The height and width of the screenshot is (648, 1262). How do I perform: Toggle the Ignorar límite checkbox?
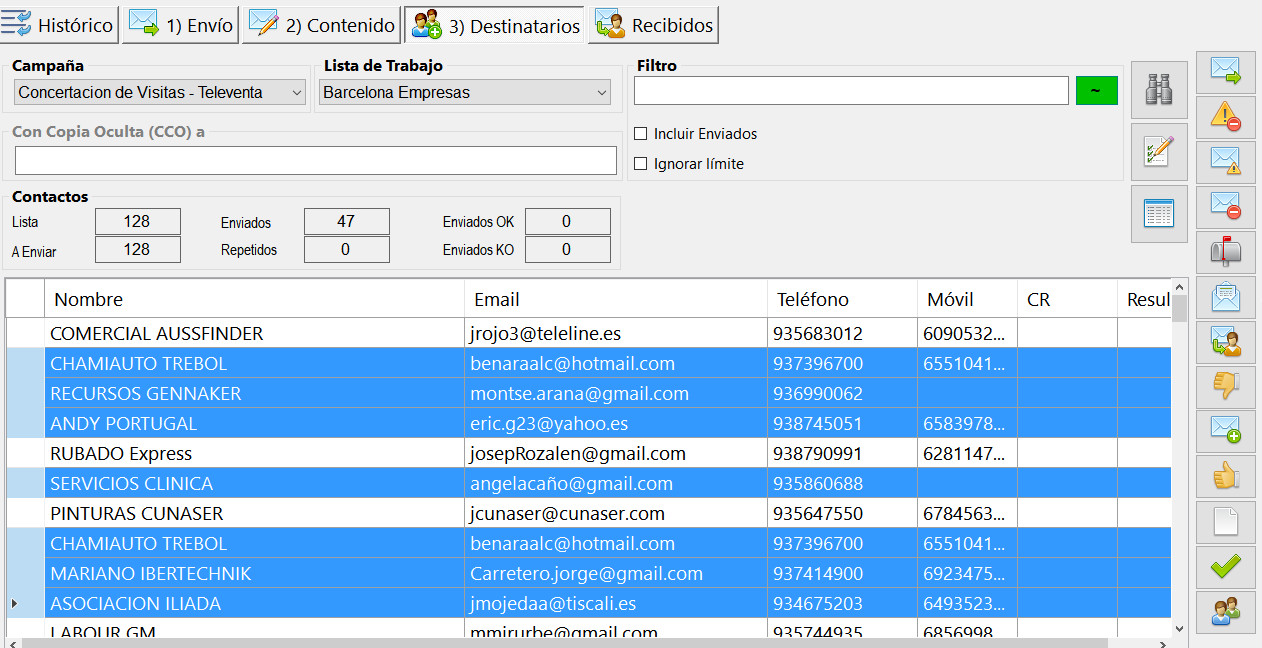pyautogui.click(x=641, y=164)
